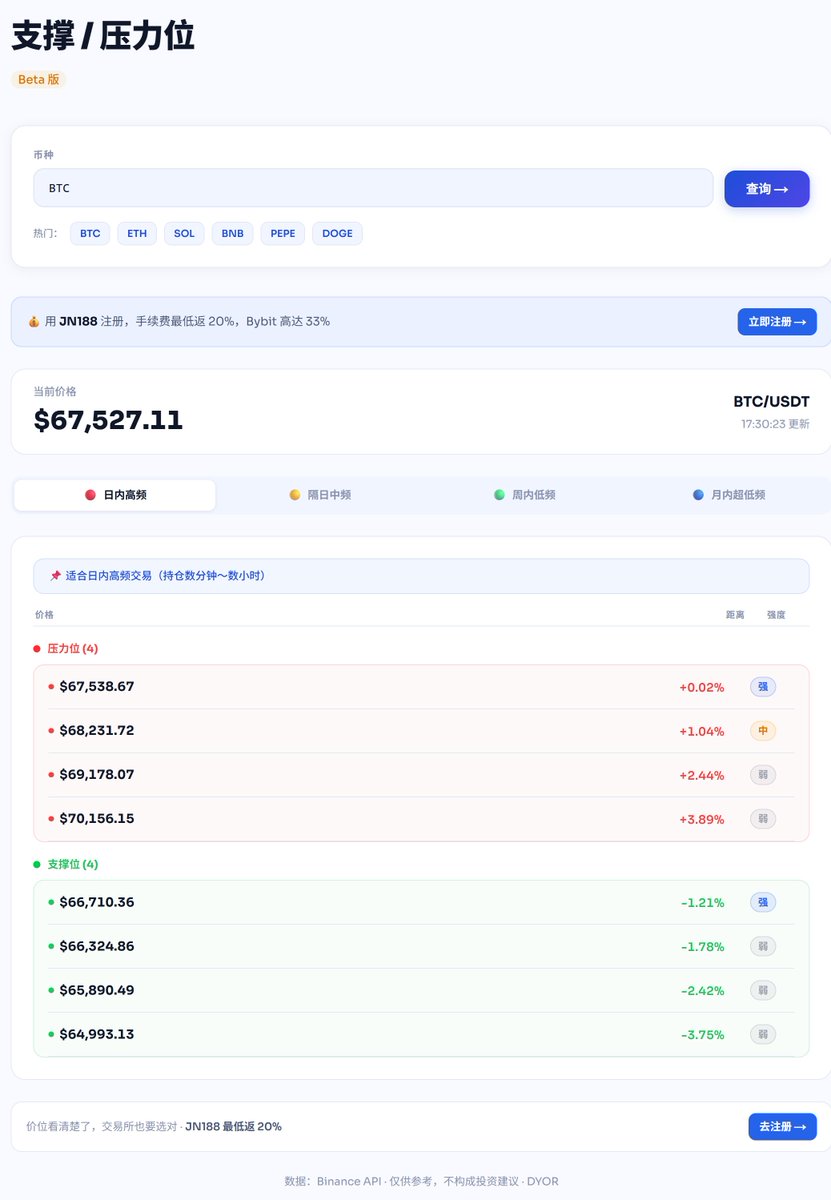Switch to the 日内高频 tab
The width and height of the screenshot is (831, 1200).
[115, 495]
